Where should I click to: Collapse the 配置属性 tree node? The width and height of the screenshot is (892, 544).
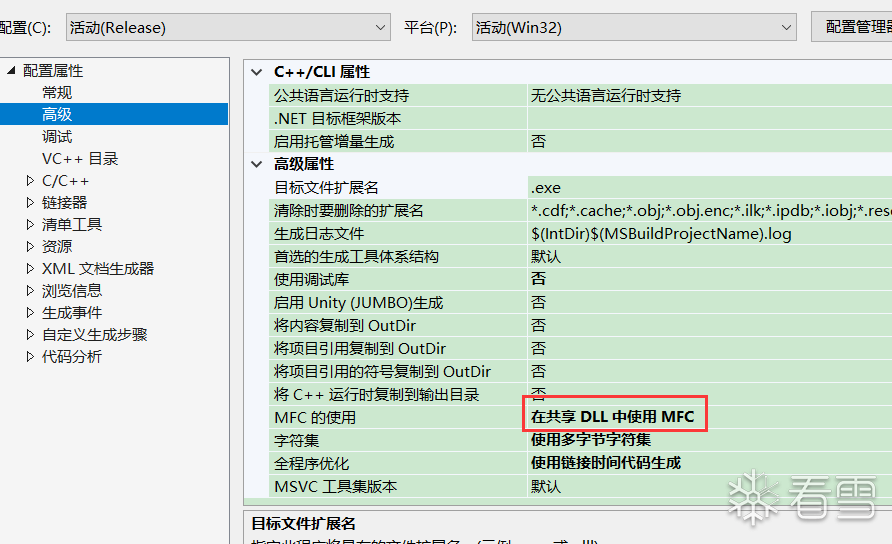tap(11, 71)
